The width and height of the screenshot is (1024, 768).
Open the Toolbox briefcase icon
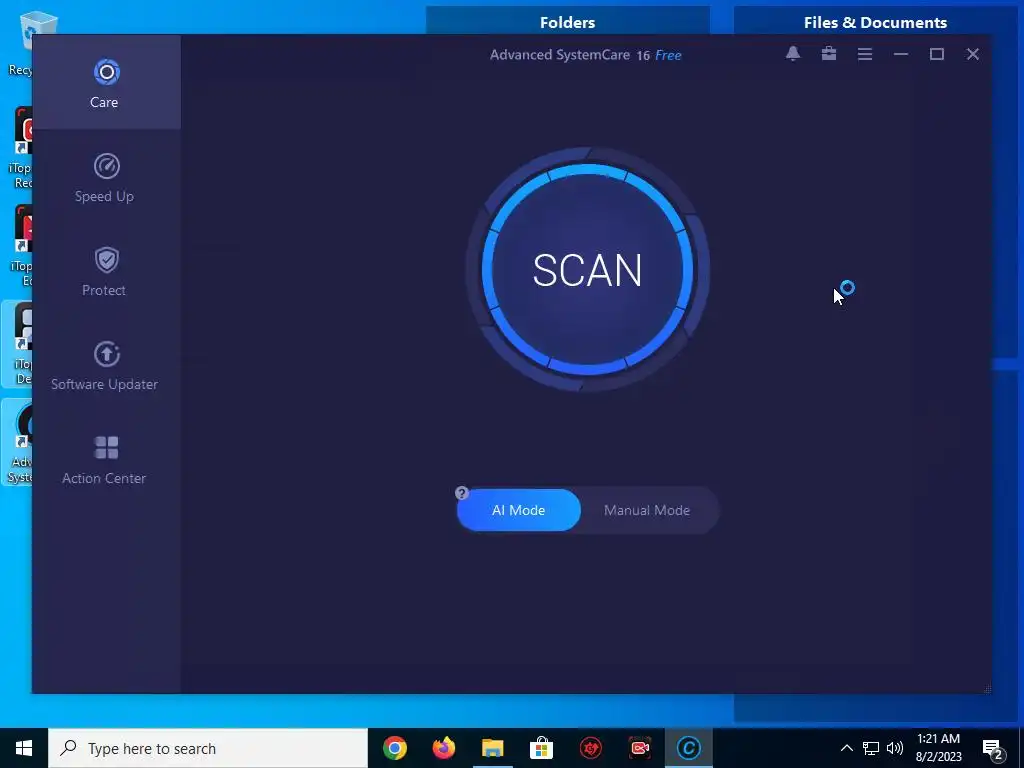pyautogui.click(x=829, y=54)
